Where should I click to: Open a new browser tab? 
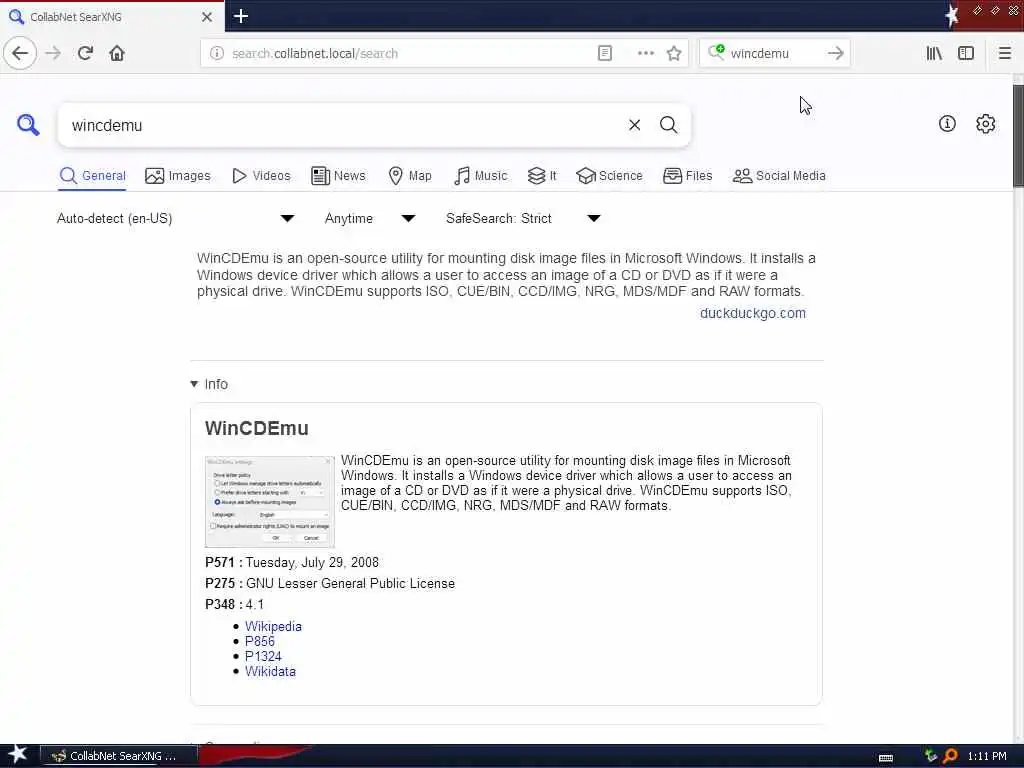[x=241, y=16]
